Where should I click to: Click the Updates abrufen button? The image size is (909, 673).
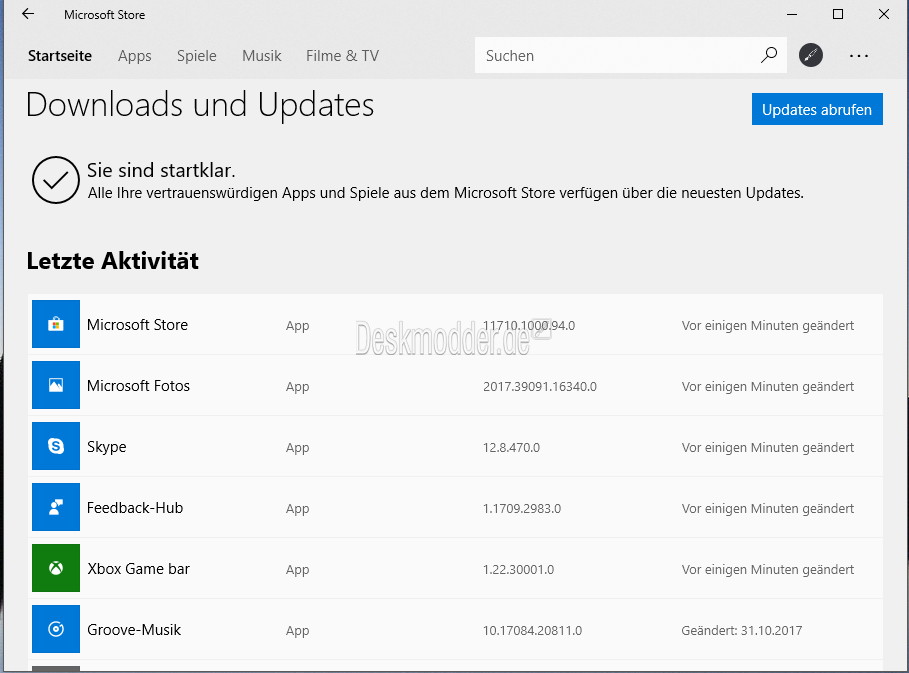coord(817,109)
